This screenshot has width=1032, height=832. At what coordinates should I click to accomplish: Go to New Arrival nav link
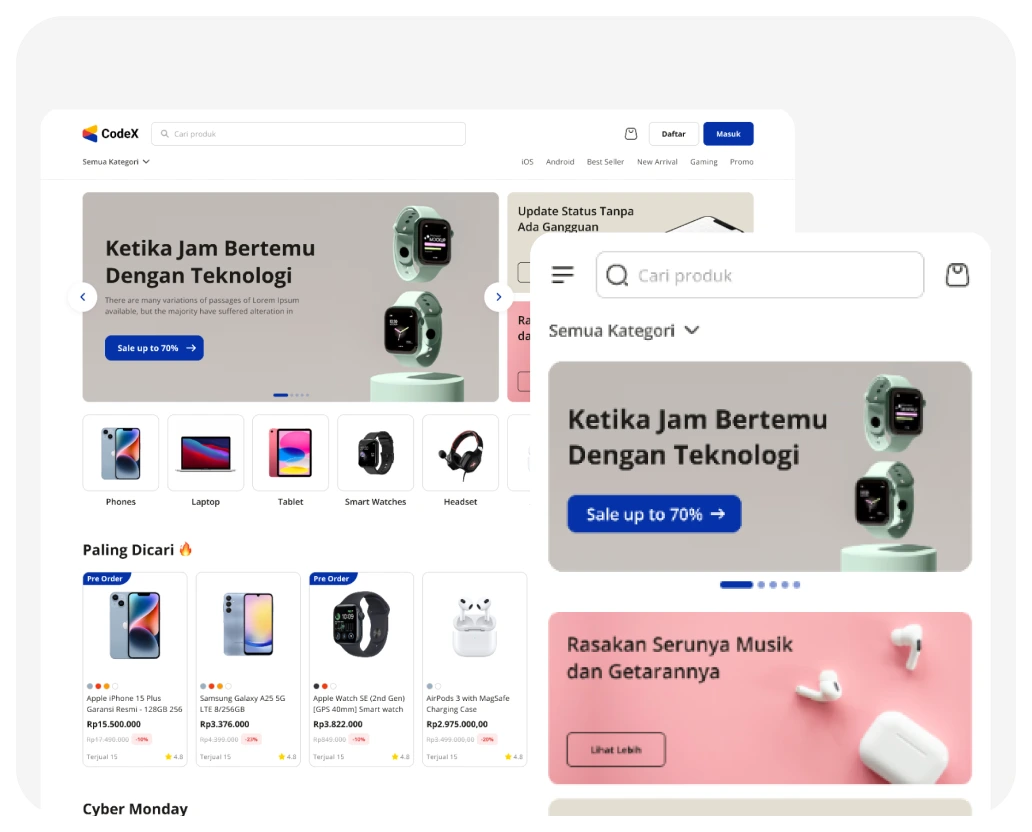click(x=657, y=162)
